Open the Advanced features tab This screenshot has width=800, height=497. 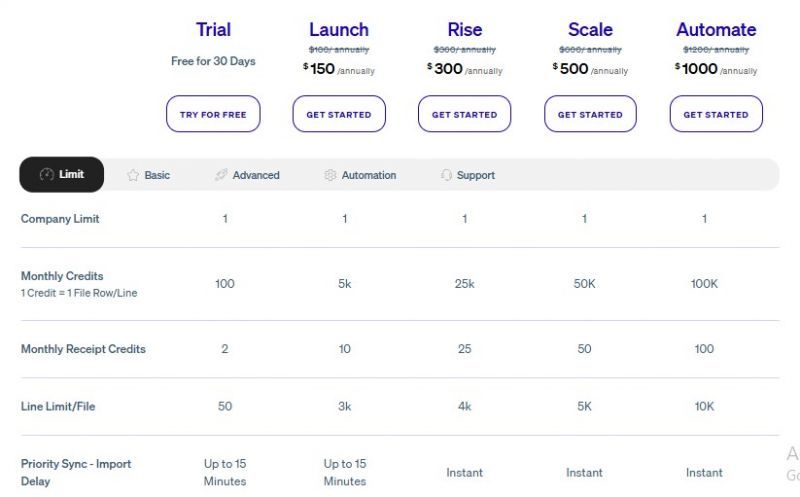tap(247, 175)
